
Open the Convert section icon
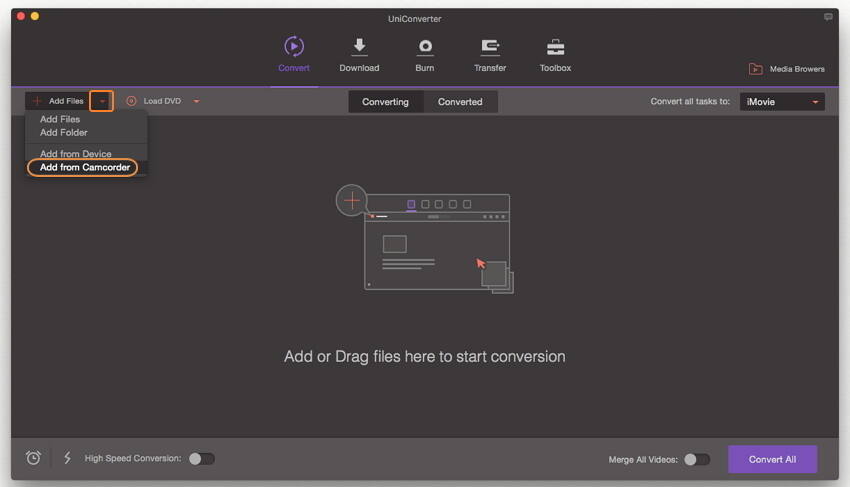click(x=294, y=47)
